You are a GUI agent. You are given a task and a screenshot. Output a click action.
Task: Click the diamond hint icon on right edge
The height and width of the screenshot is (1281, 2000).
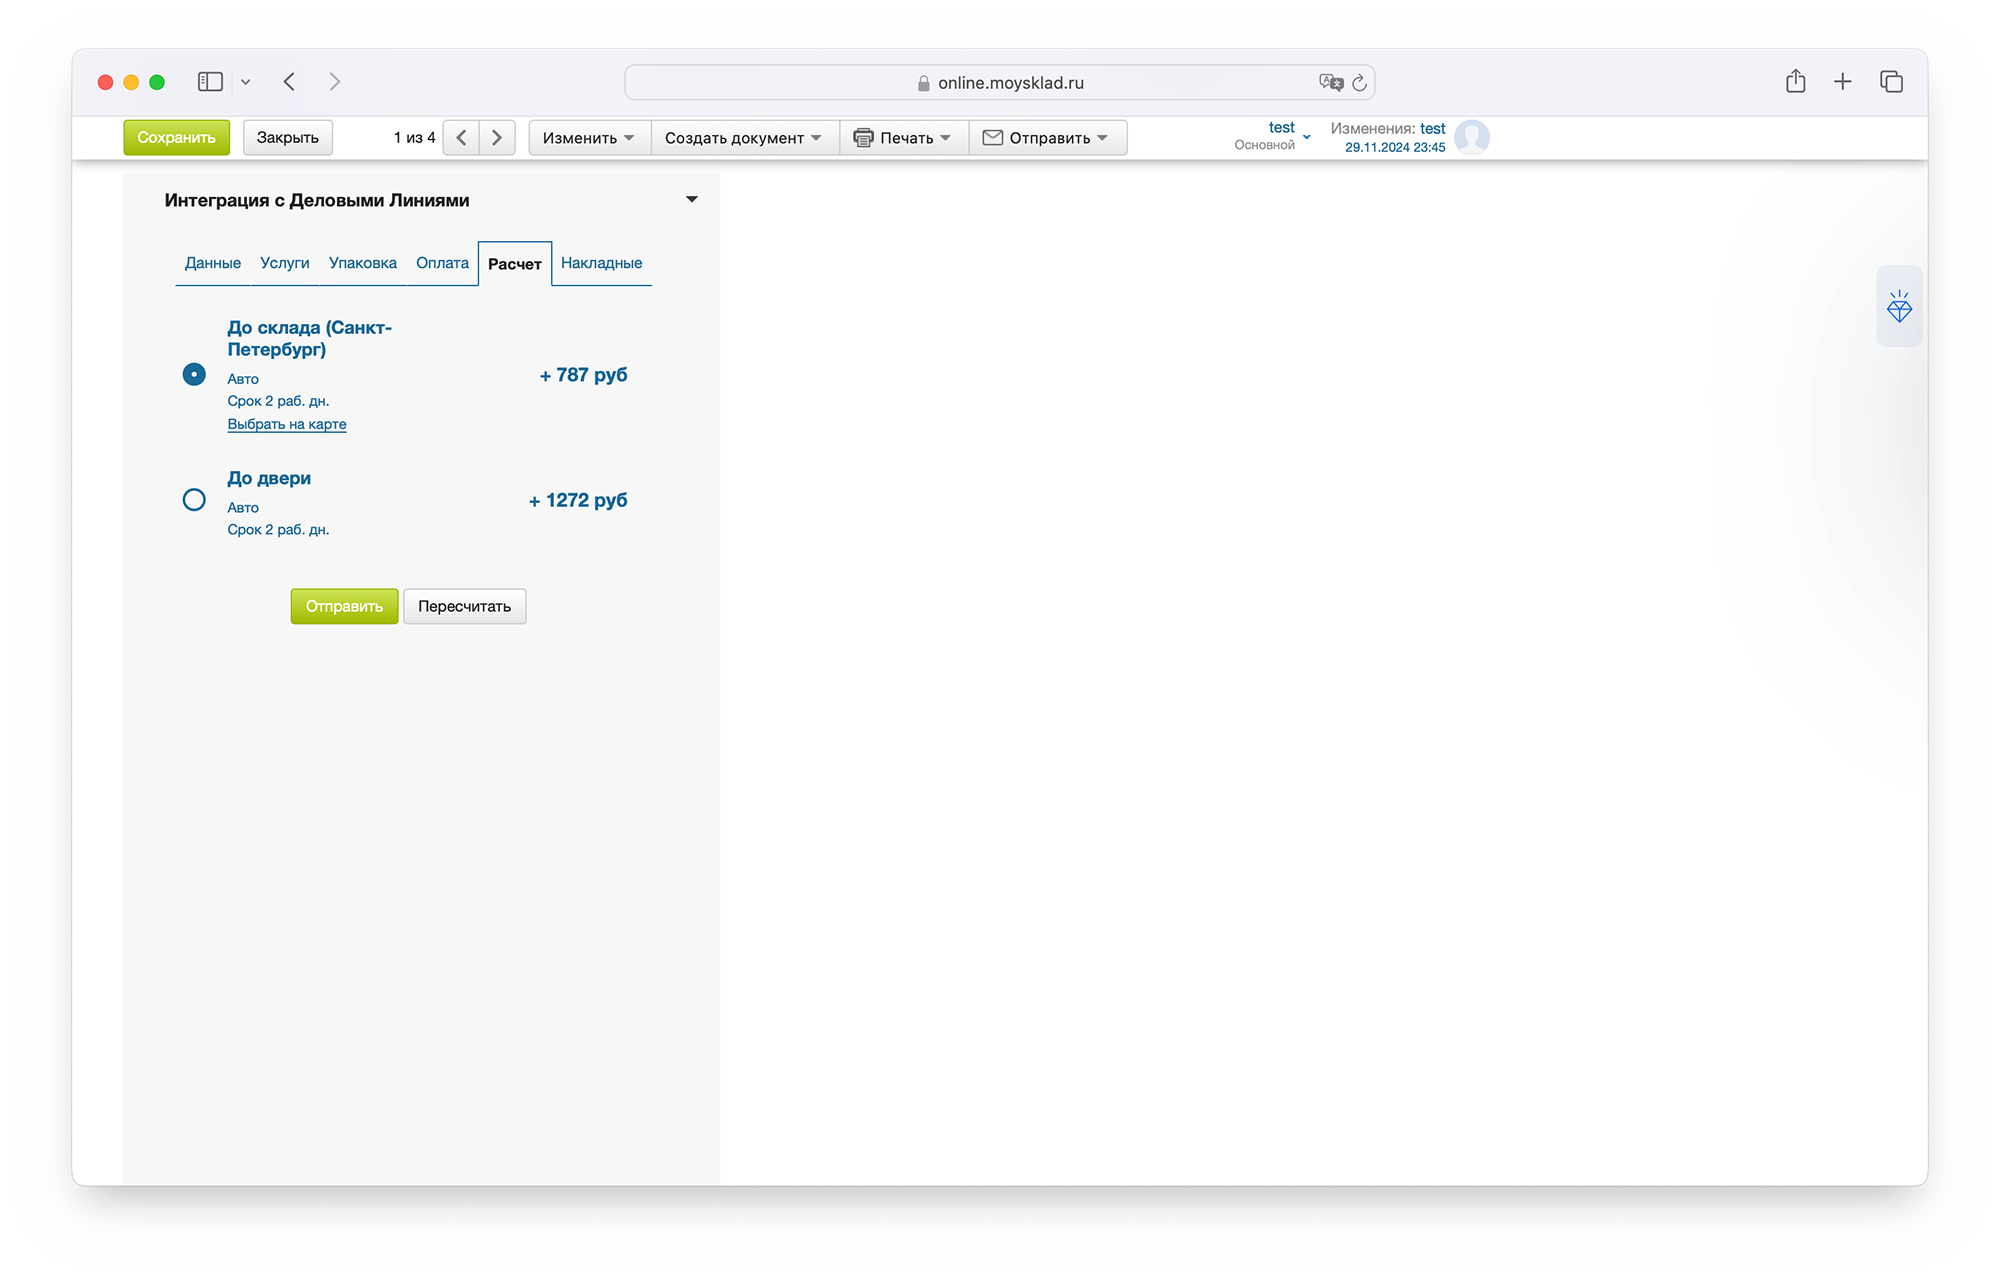[1898, 307]
